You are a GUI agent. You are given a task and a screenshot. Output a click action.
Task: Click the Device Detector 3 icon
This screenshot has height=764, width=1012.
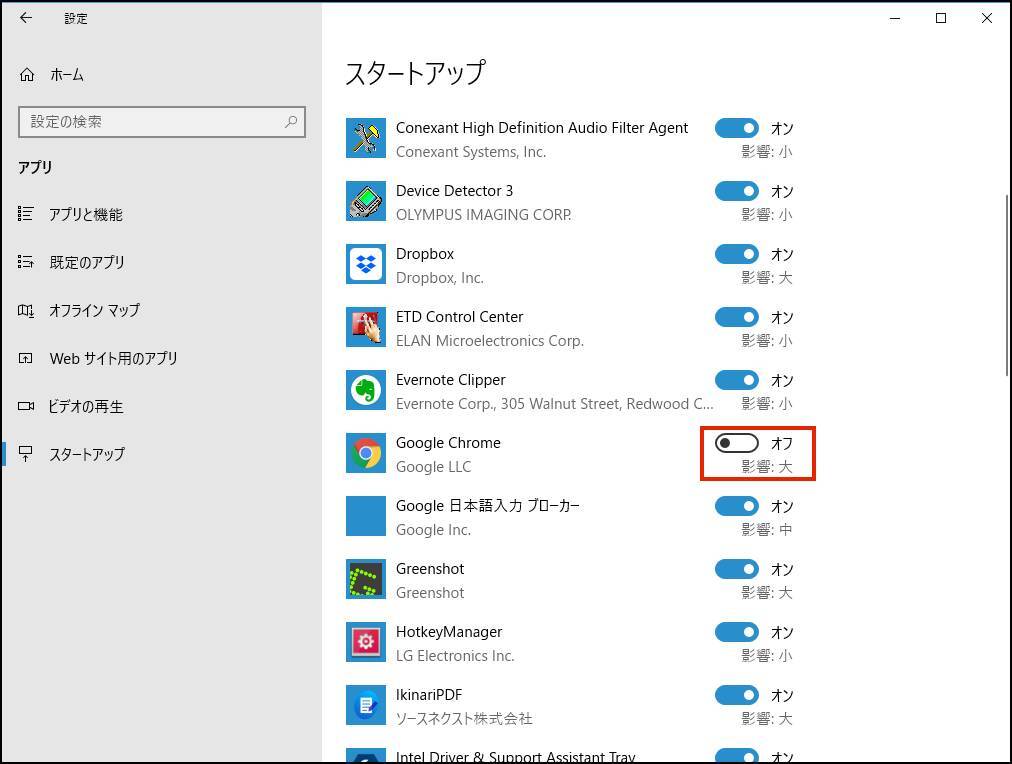tap(366, 202)
